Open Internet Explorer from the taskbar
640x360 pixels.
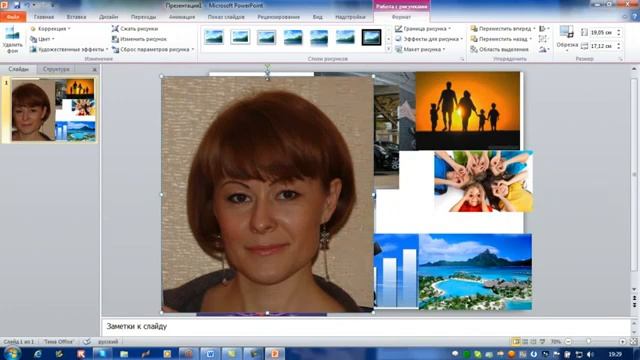point(38,354)
